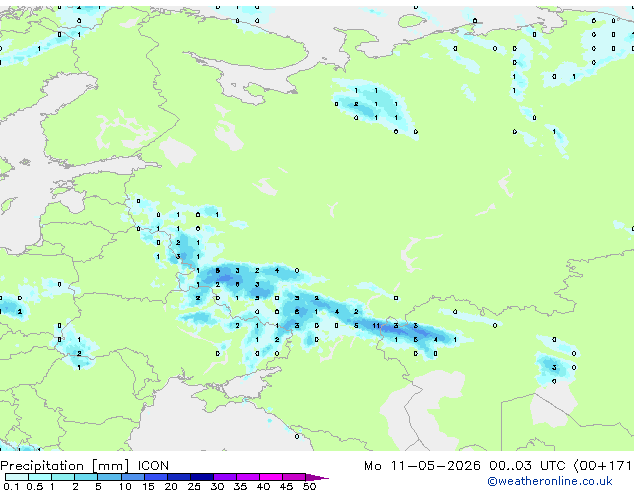Click the '40' legend scale label

point(263,486)
